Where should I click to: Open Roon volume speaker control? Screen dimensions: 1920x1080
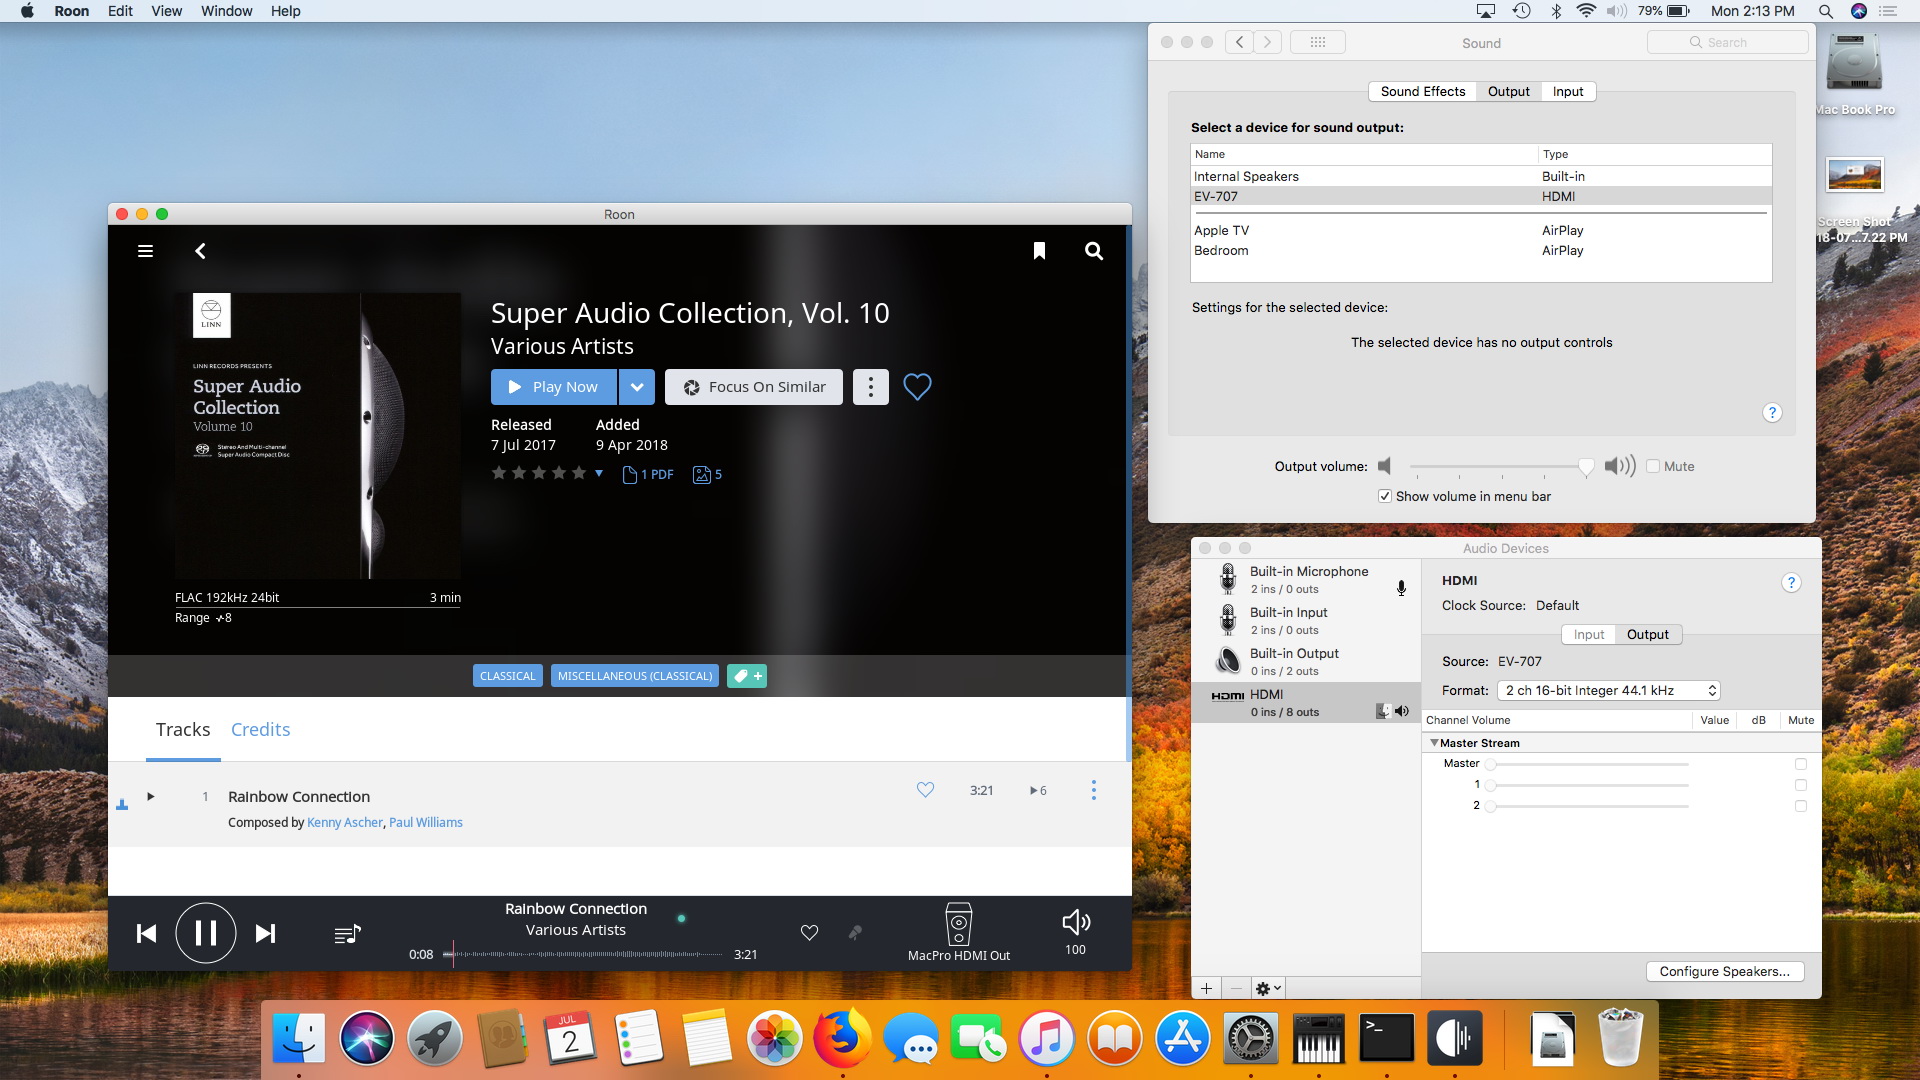coord(1075,922)
